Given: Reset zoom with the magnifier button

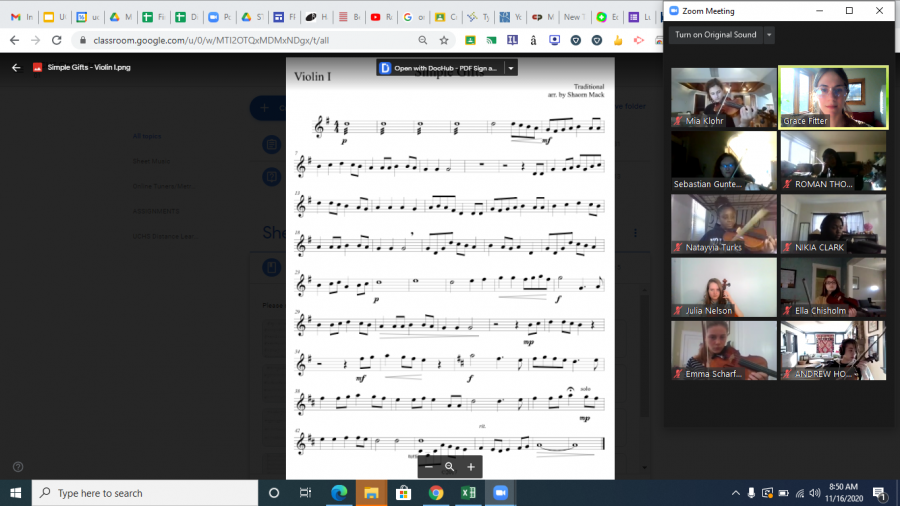Looking at the screenshot, I should [449, 467].
